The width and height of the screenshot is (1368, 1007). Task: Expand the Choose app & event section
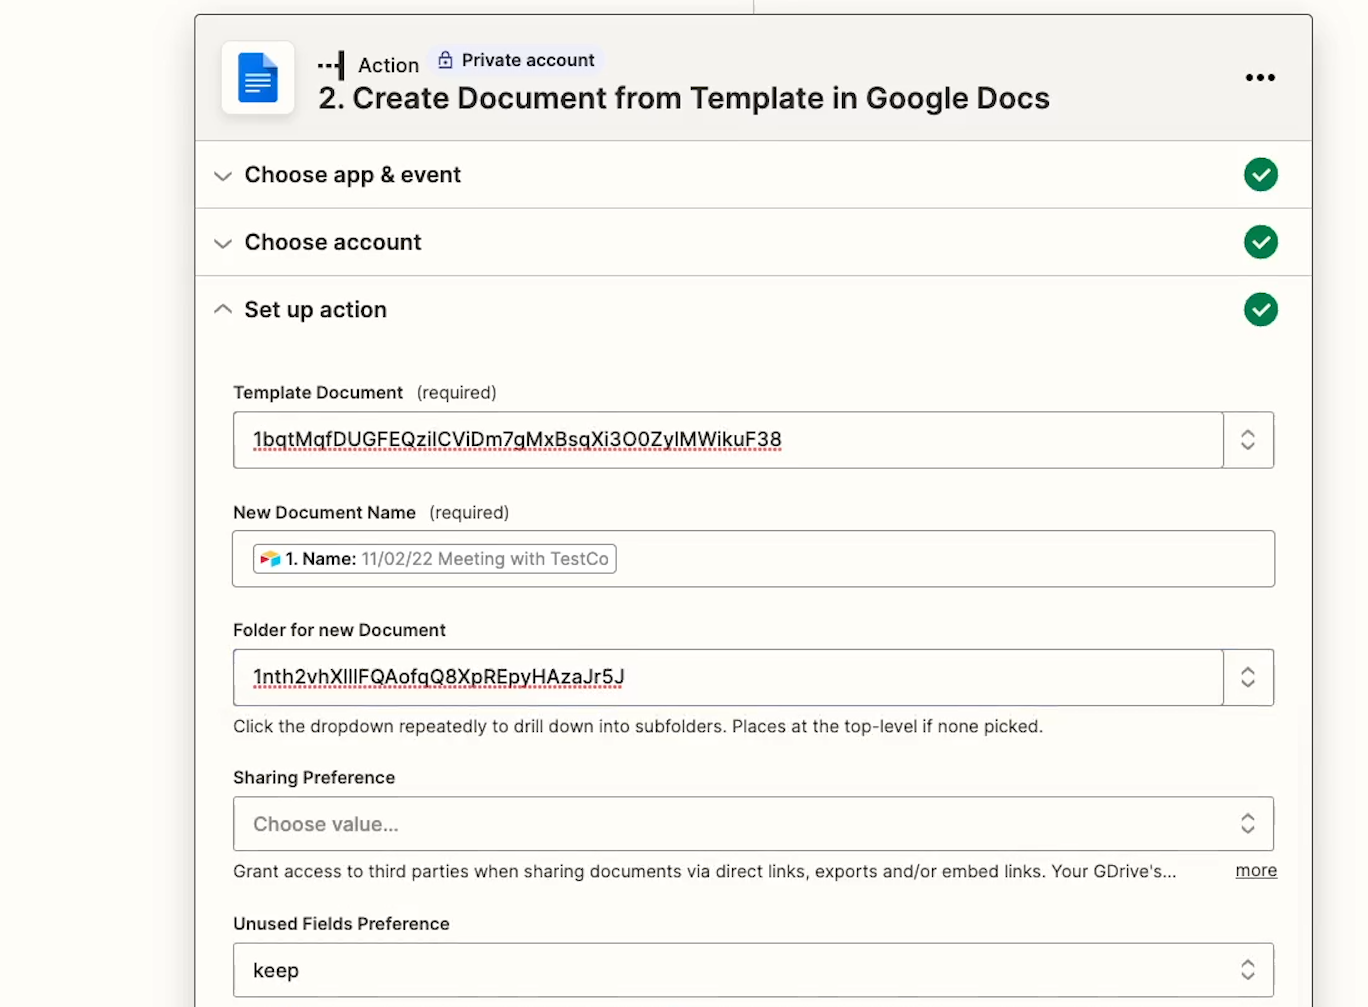(753, 175)
